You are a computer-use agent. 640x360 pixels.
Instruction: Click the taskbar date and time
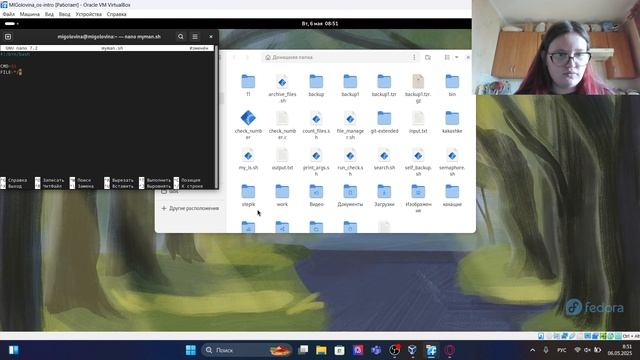point(620,350)
